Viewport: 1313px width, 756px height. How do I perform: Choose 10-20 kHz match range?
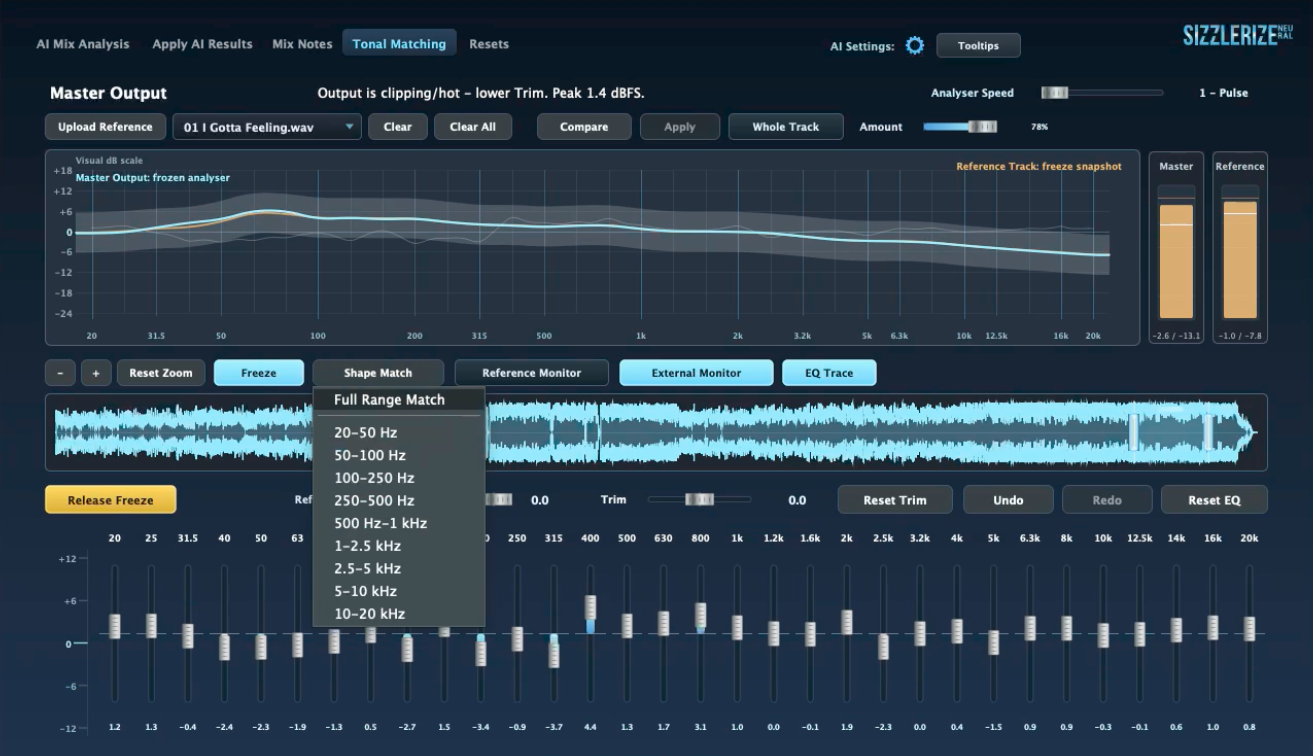pyautogui.click(x=399, y=614)
